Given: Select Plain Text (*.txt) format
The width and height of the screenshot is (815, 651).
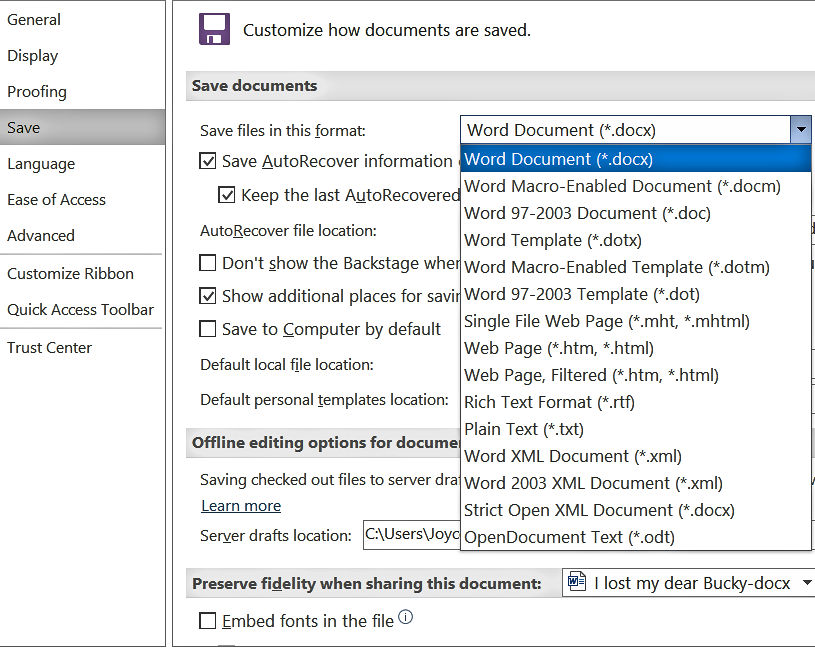Looking at the screenshot, I should 524,429.
